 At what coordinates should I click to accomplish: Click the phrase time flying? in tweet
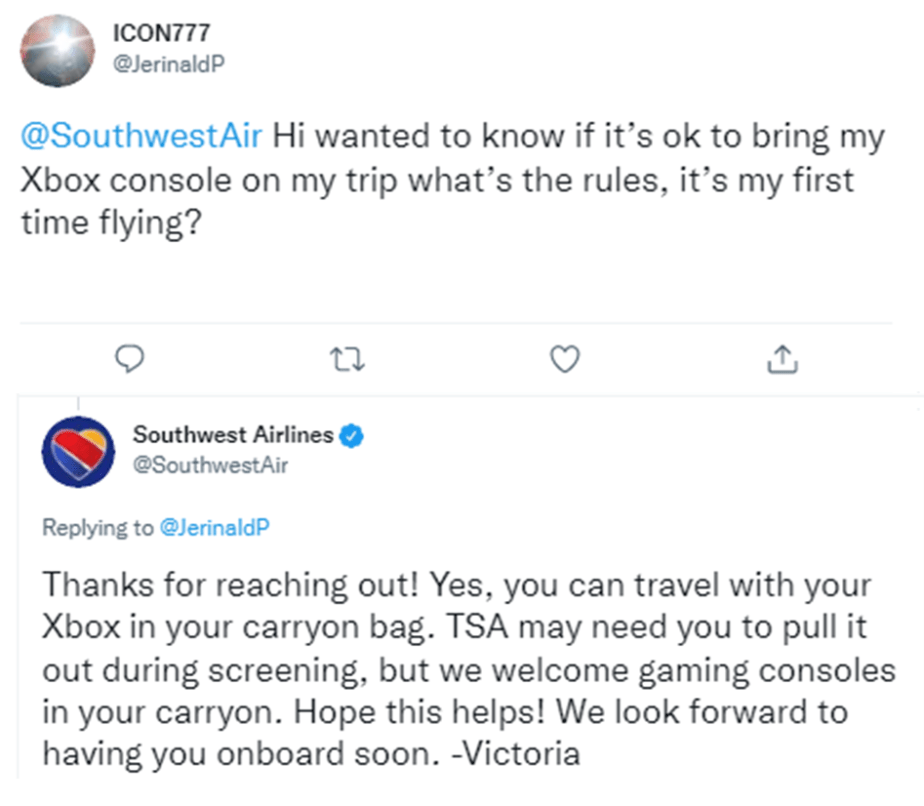[111, 223]
